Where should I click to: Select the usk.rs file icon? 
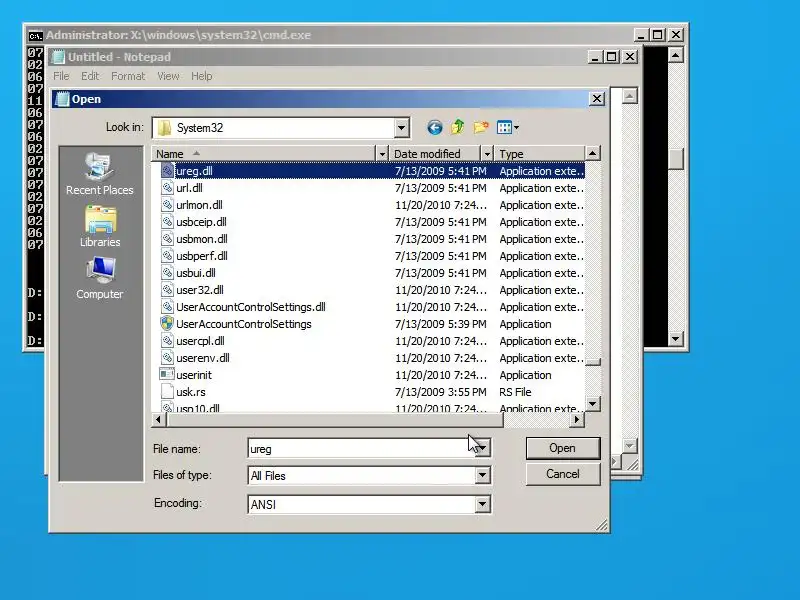167,392
